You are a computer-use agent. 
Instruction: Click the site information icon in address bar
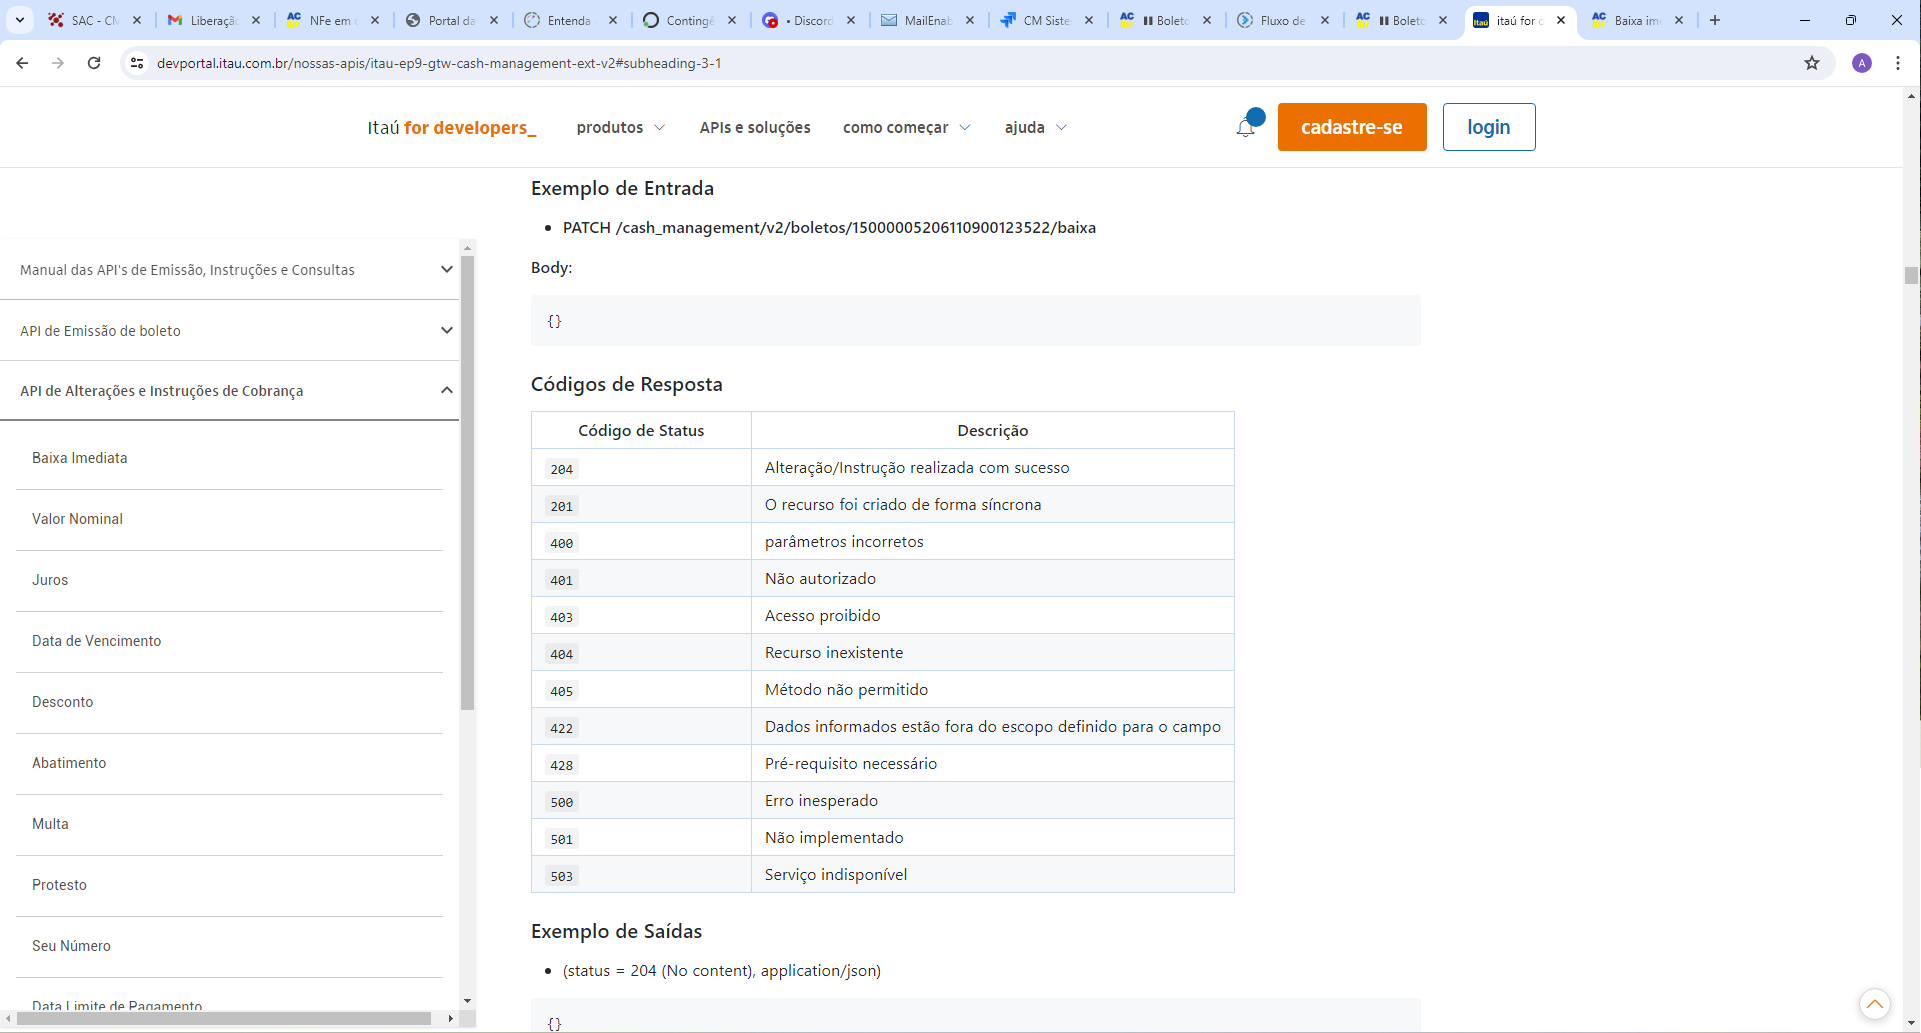tap(138, 63)
